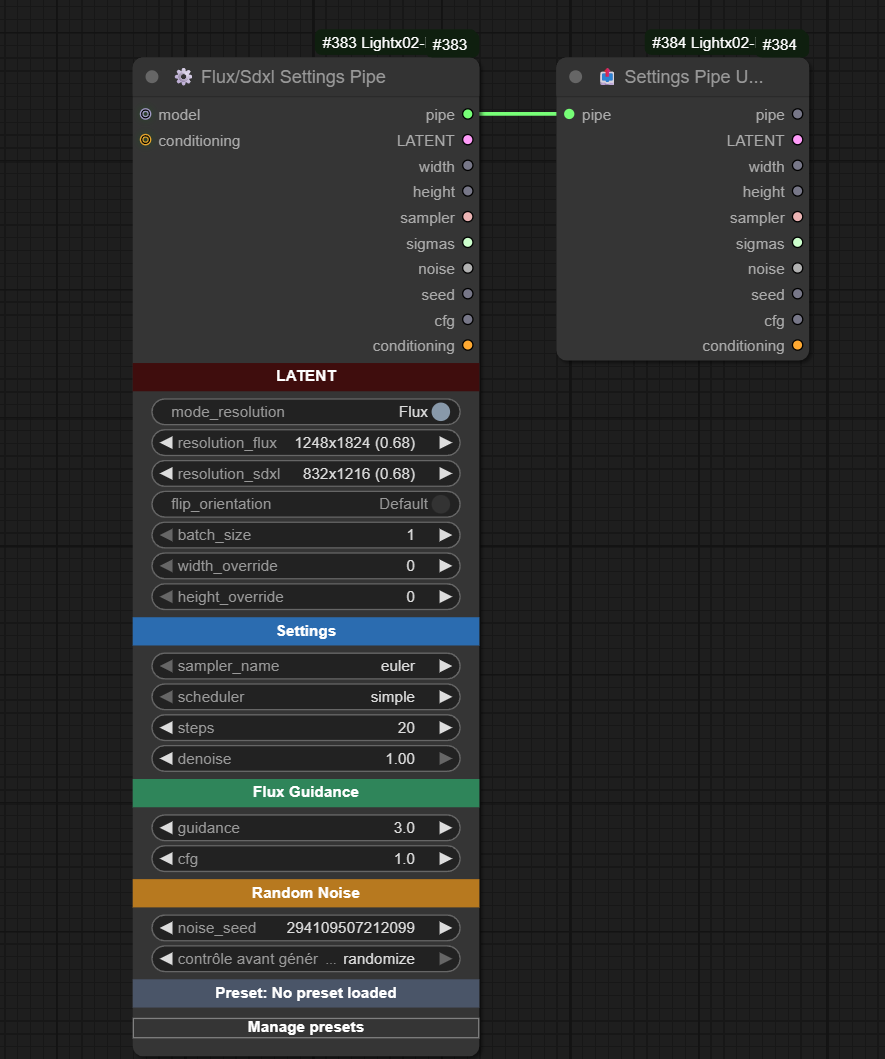885x1059 pixels.
Task: Decrease denoise value with left arrow
Action: click(166, 758)
